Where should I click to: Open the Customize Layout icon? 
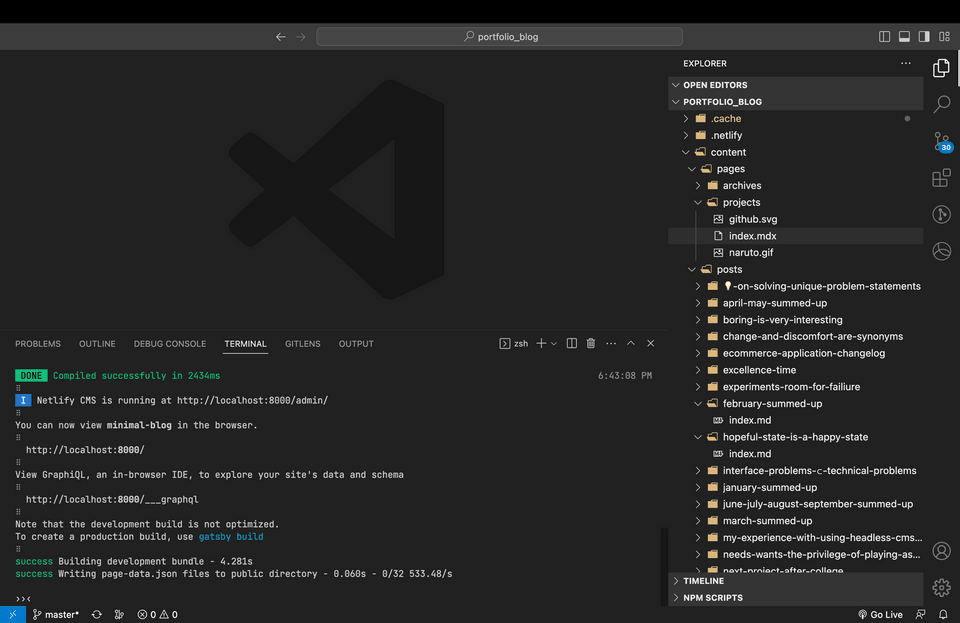coord(945,37)
